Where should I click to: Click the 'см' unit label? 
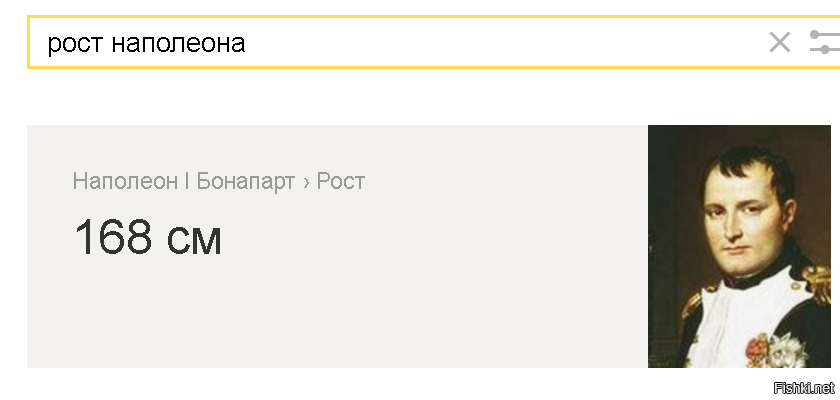(x=194, y=241)
